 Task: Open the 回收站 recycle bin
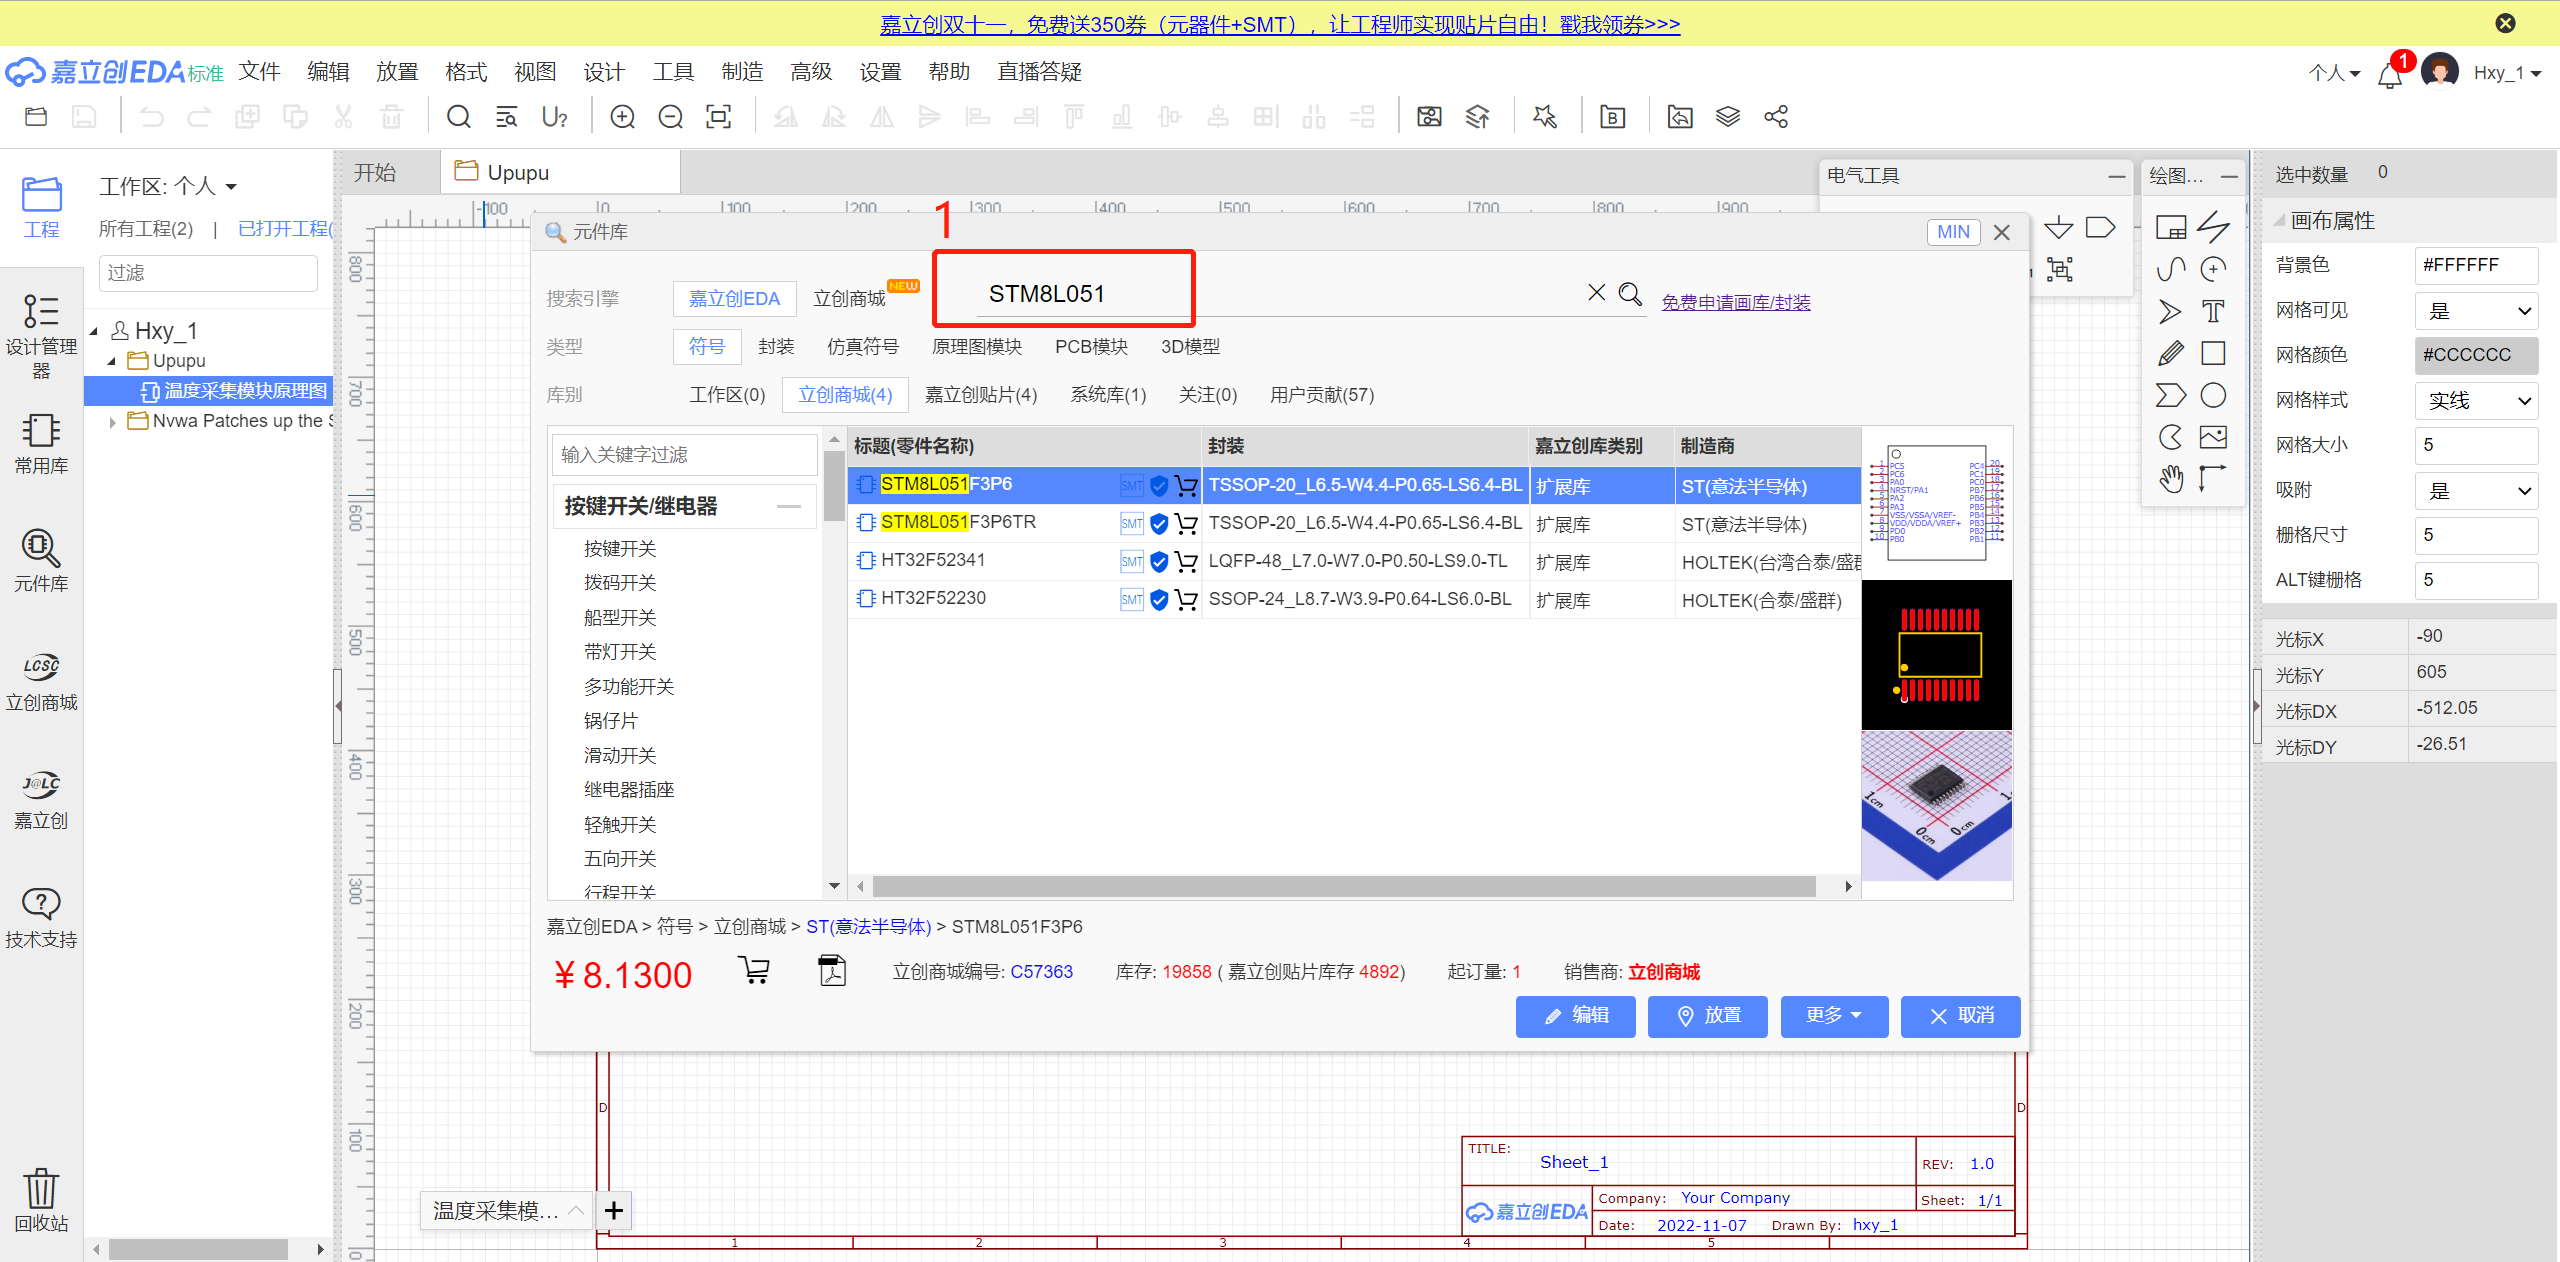(41, 1200)
